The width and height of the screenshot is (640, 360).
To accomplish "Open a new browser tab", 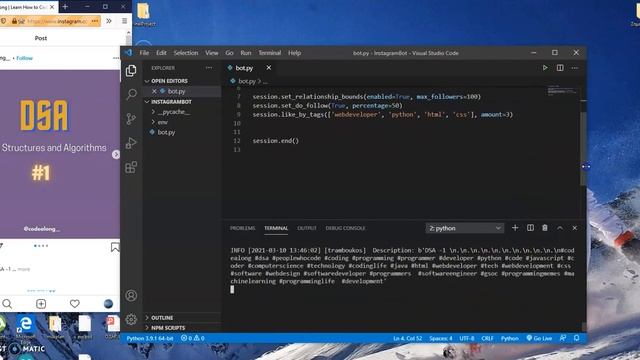I will pyautogui.click(x=65, y=7).
